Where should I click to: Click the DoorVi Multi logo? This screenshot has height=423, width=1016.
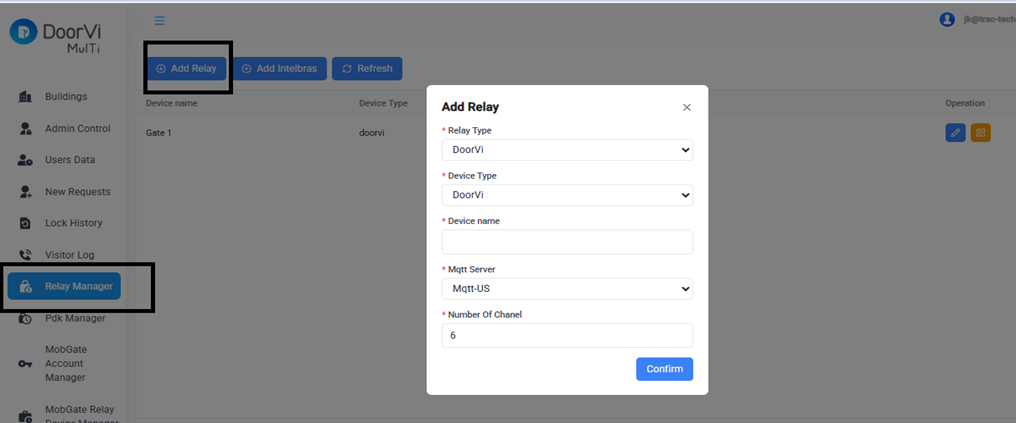pos(55,37)
